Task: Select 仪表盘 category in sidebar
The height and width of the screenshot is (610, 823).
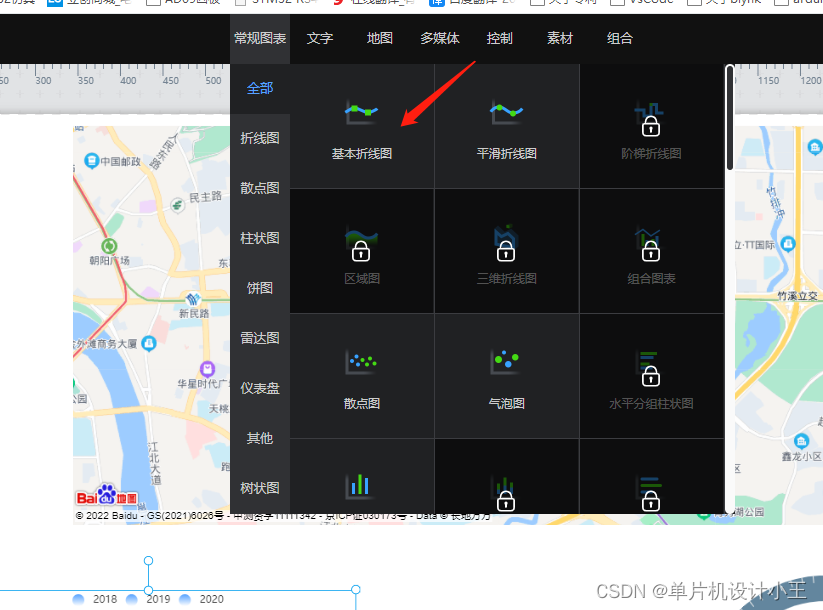Action: pyautogui.click(x=260, y=388)
